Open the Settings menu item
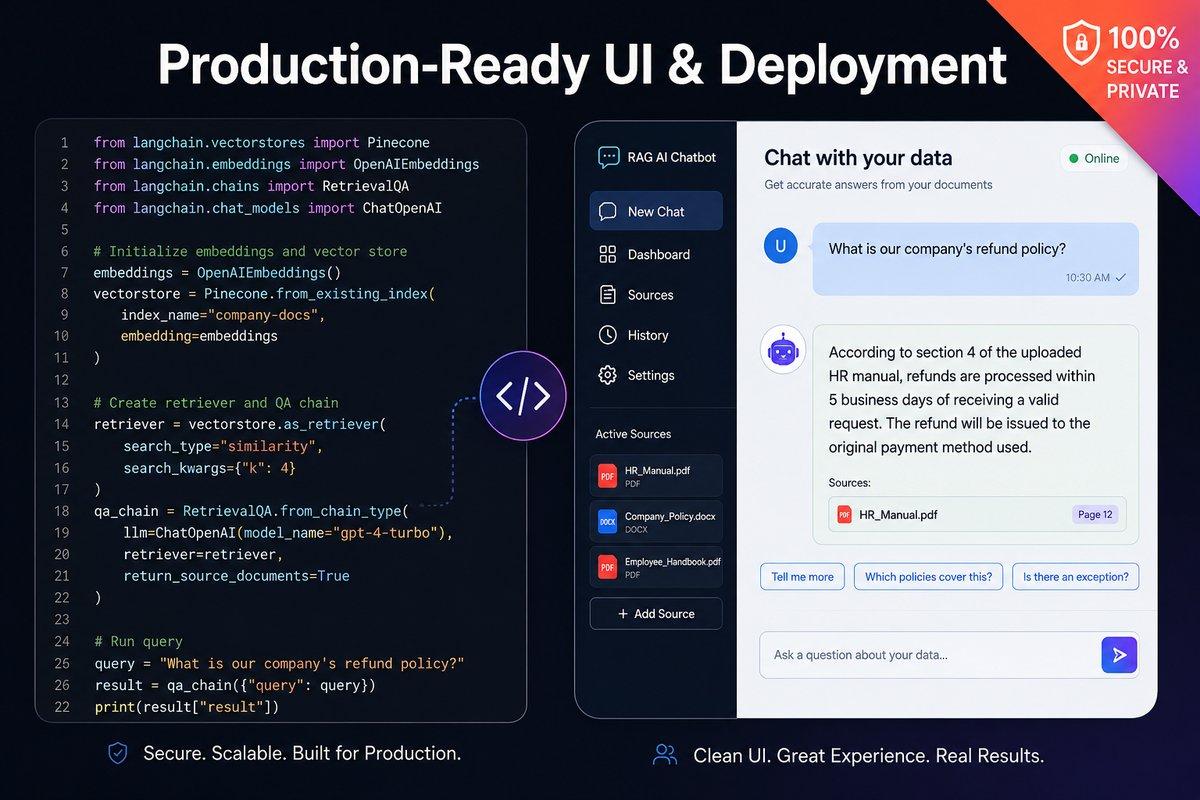 coord(656,375)
